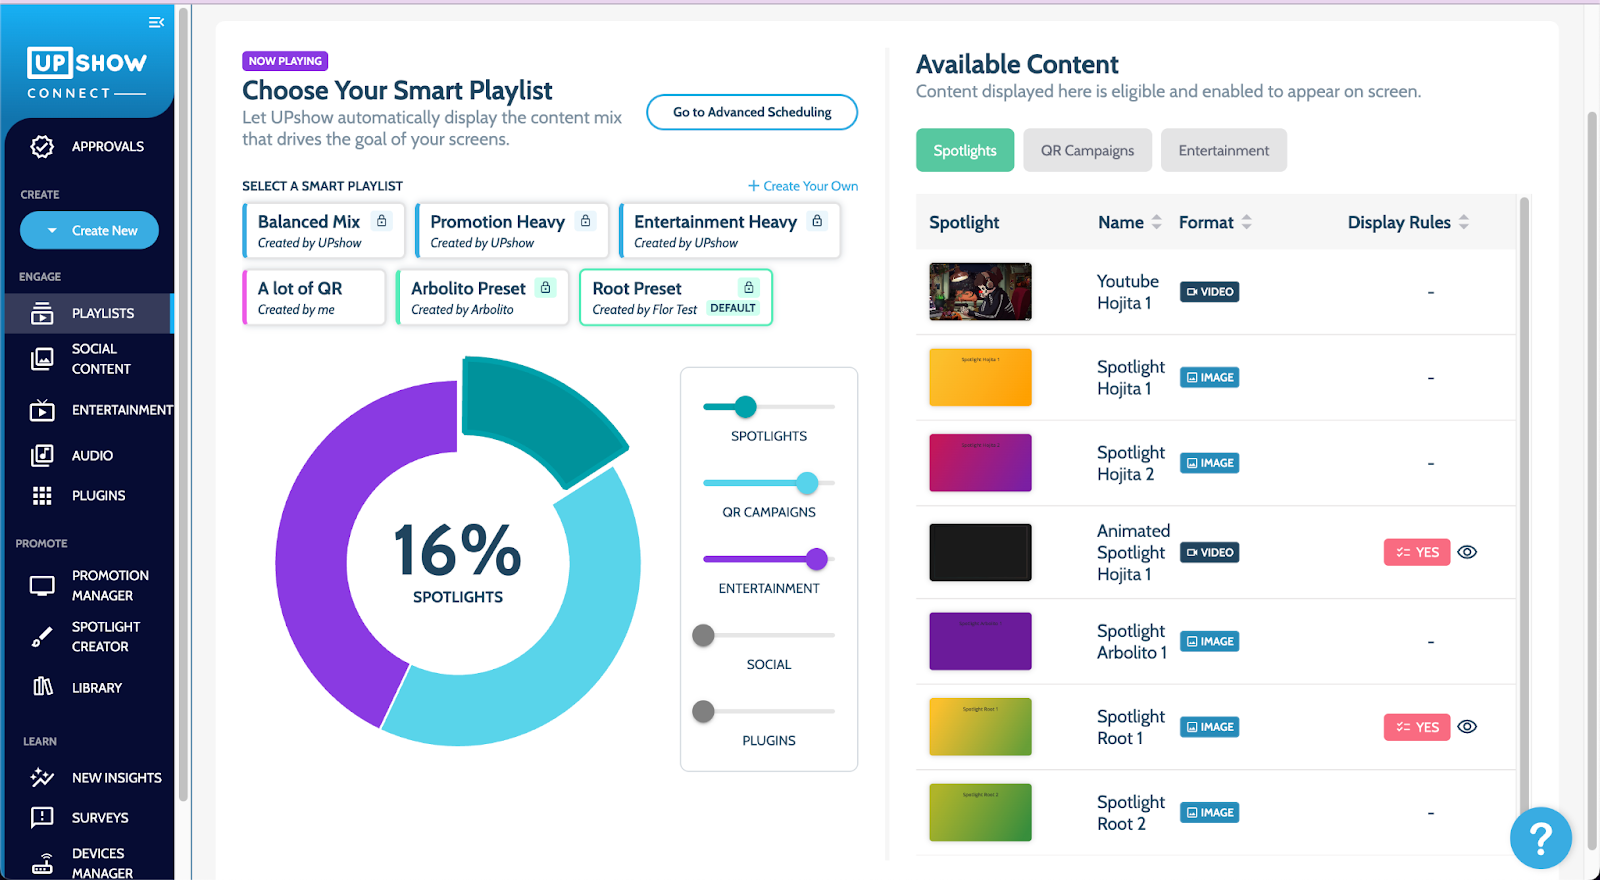The width and height of the screenshot is (1600, 880).
Task: Open Spotlight Hojita 2 thumbnail
Action: [x=980, y=463]
